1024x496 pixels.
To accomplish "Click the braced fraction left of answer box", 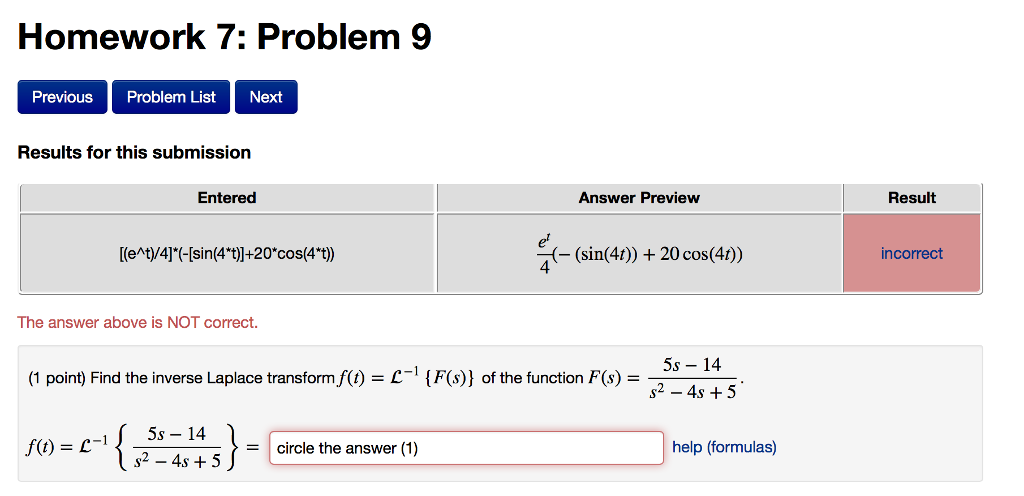I will point(176,448).
